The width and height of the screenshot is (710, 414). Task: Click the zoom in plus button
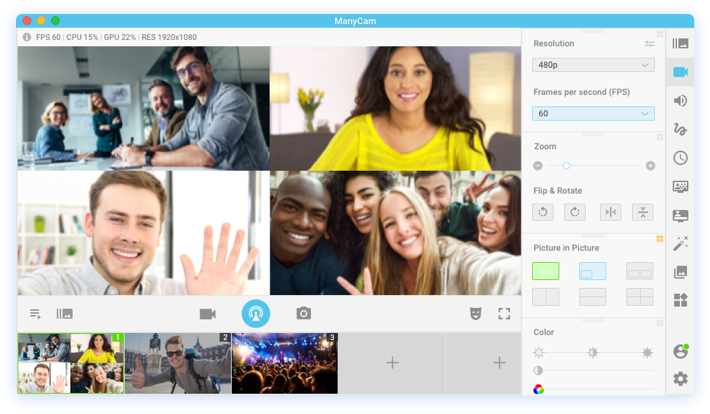[650, 165]
